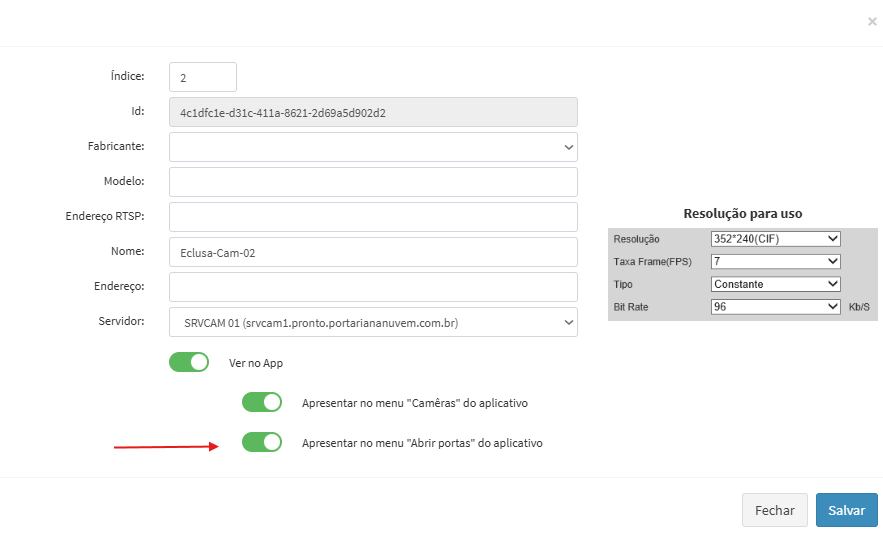Screen dimensions: 883x535
Task: Toggle the "Ver no App" switch
Action: [189, 362]
